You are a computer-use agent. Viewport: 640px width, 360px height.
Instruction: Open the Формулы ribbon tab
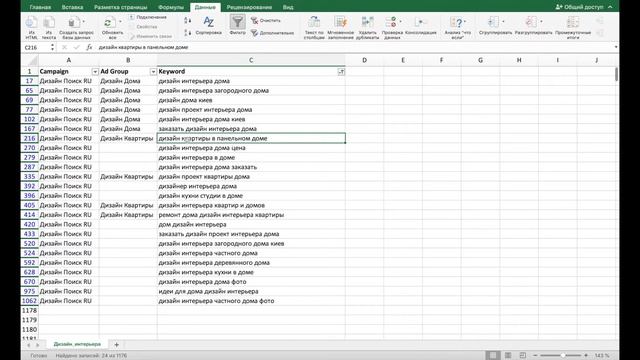click(171, 7)
